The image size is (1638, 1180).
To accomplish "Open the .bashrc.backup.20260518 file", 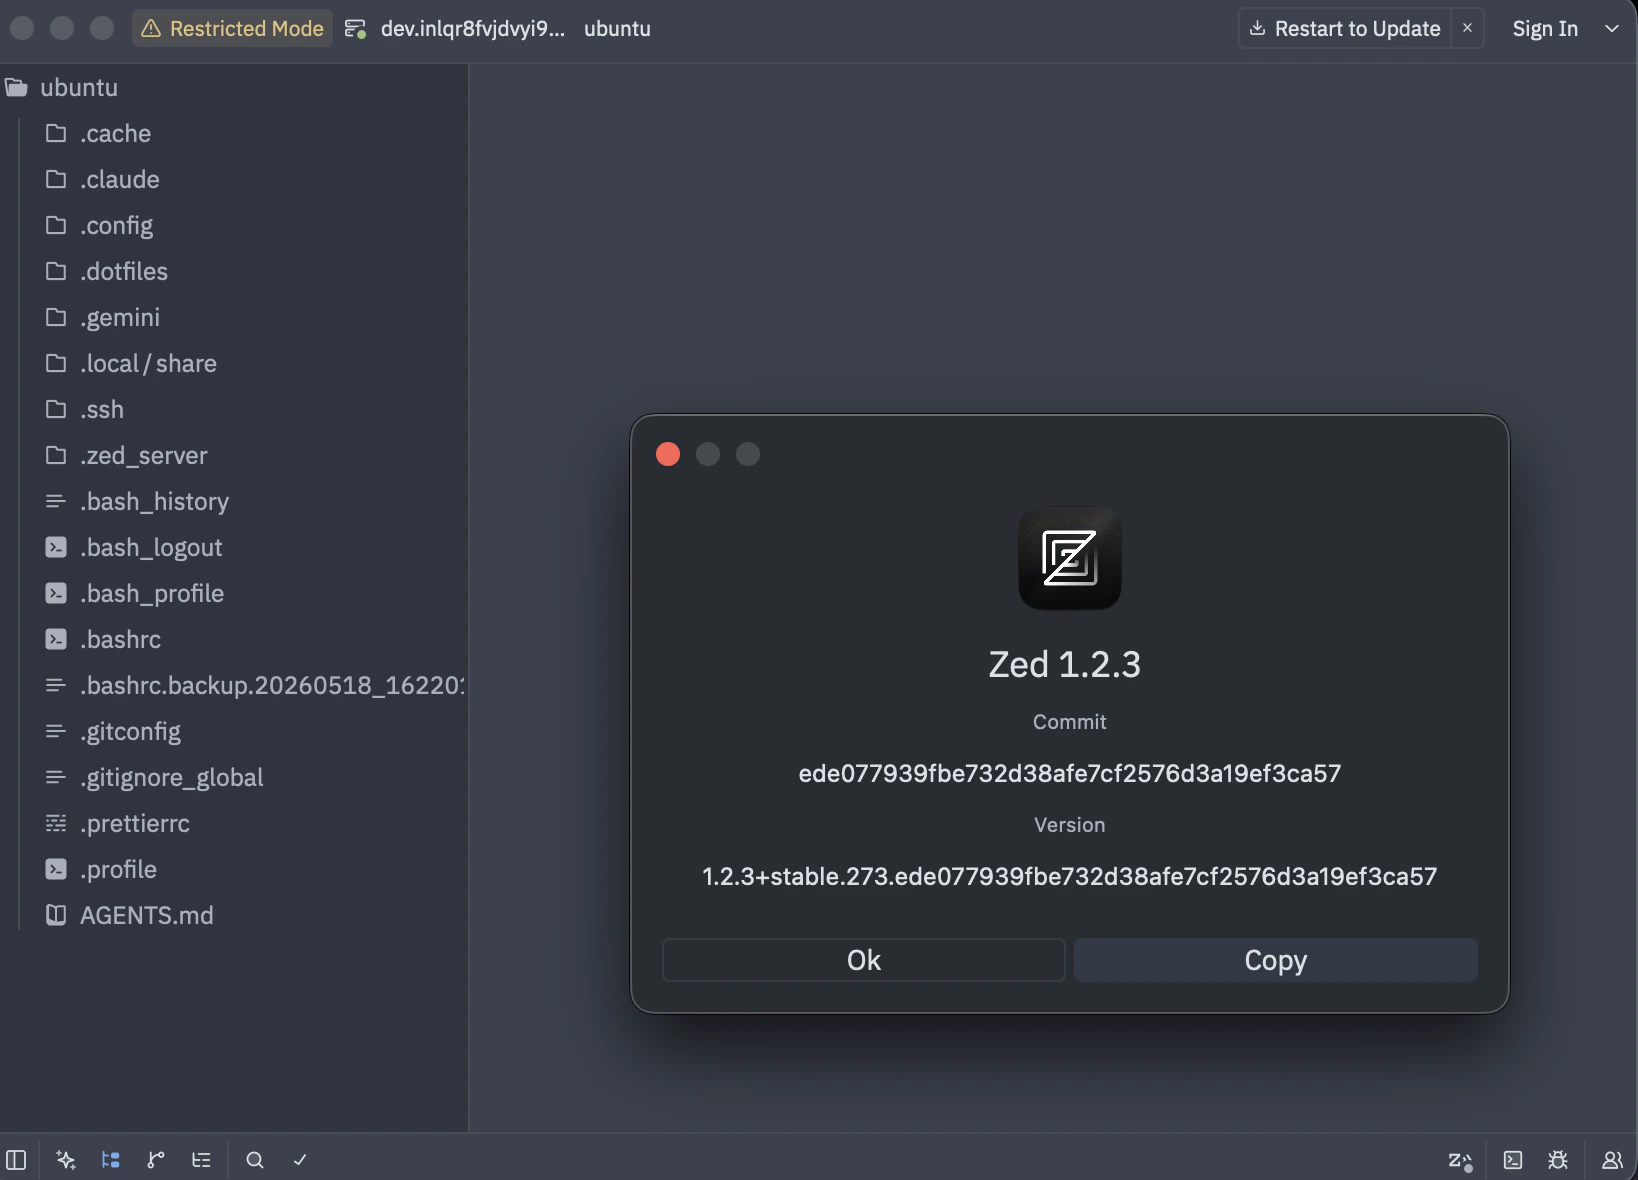I will tap(234, 685).
